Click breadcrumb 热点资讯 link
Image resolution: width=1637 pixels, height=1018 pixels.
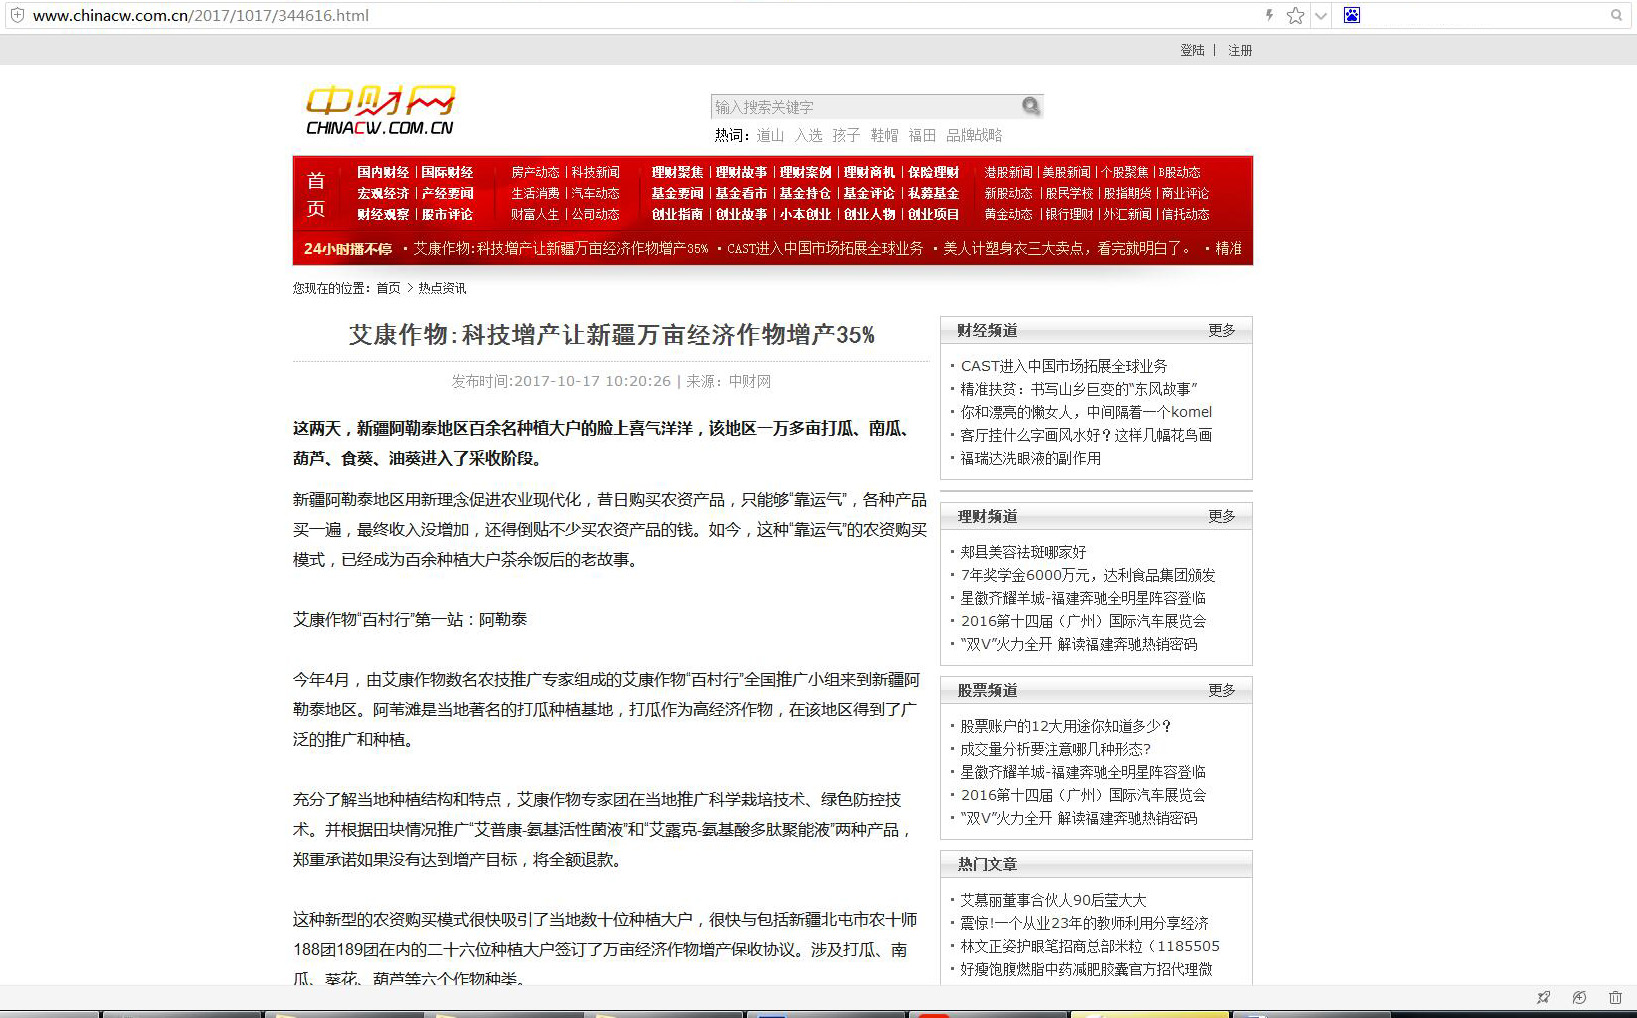(x=442, y=288)
